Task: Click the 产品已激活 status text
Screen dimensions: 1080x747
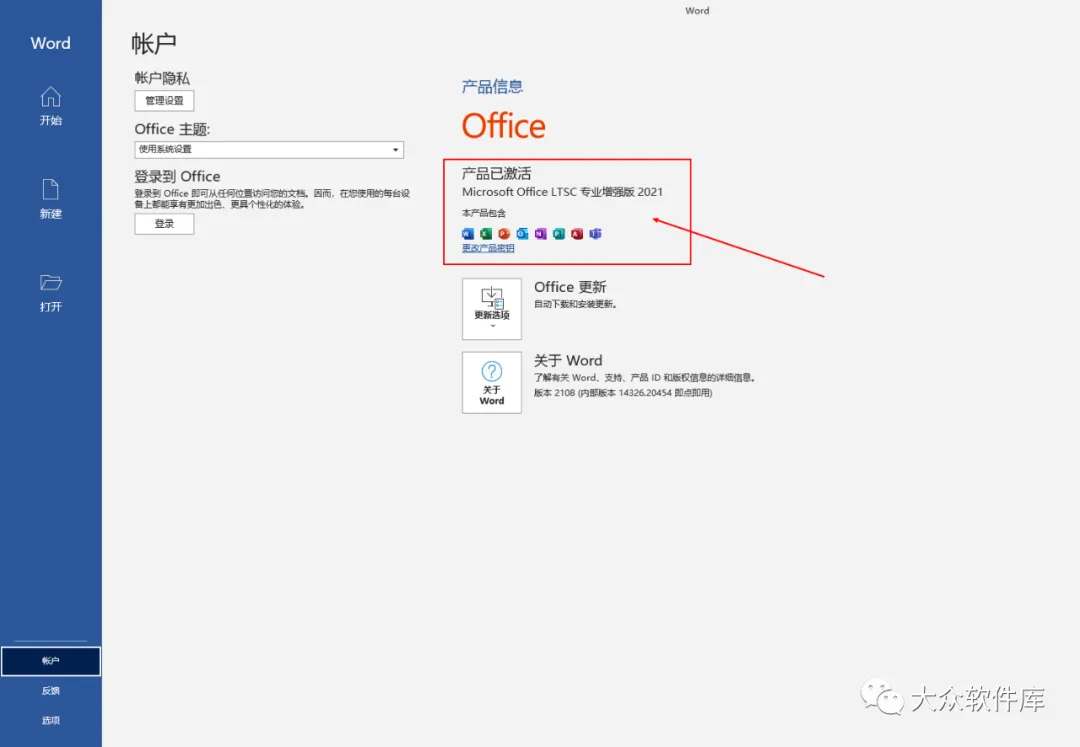Action: click(x=497, y=173)
